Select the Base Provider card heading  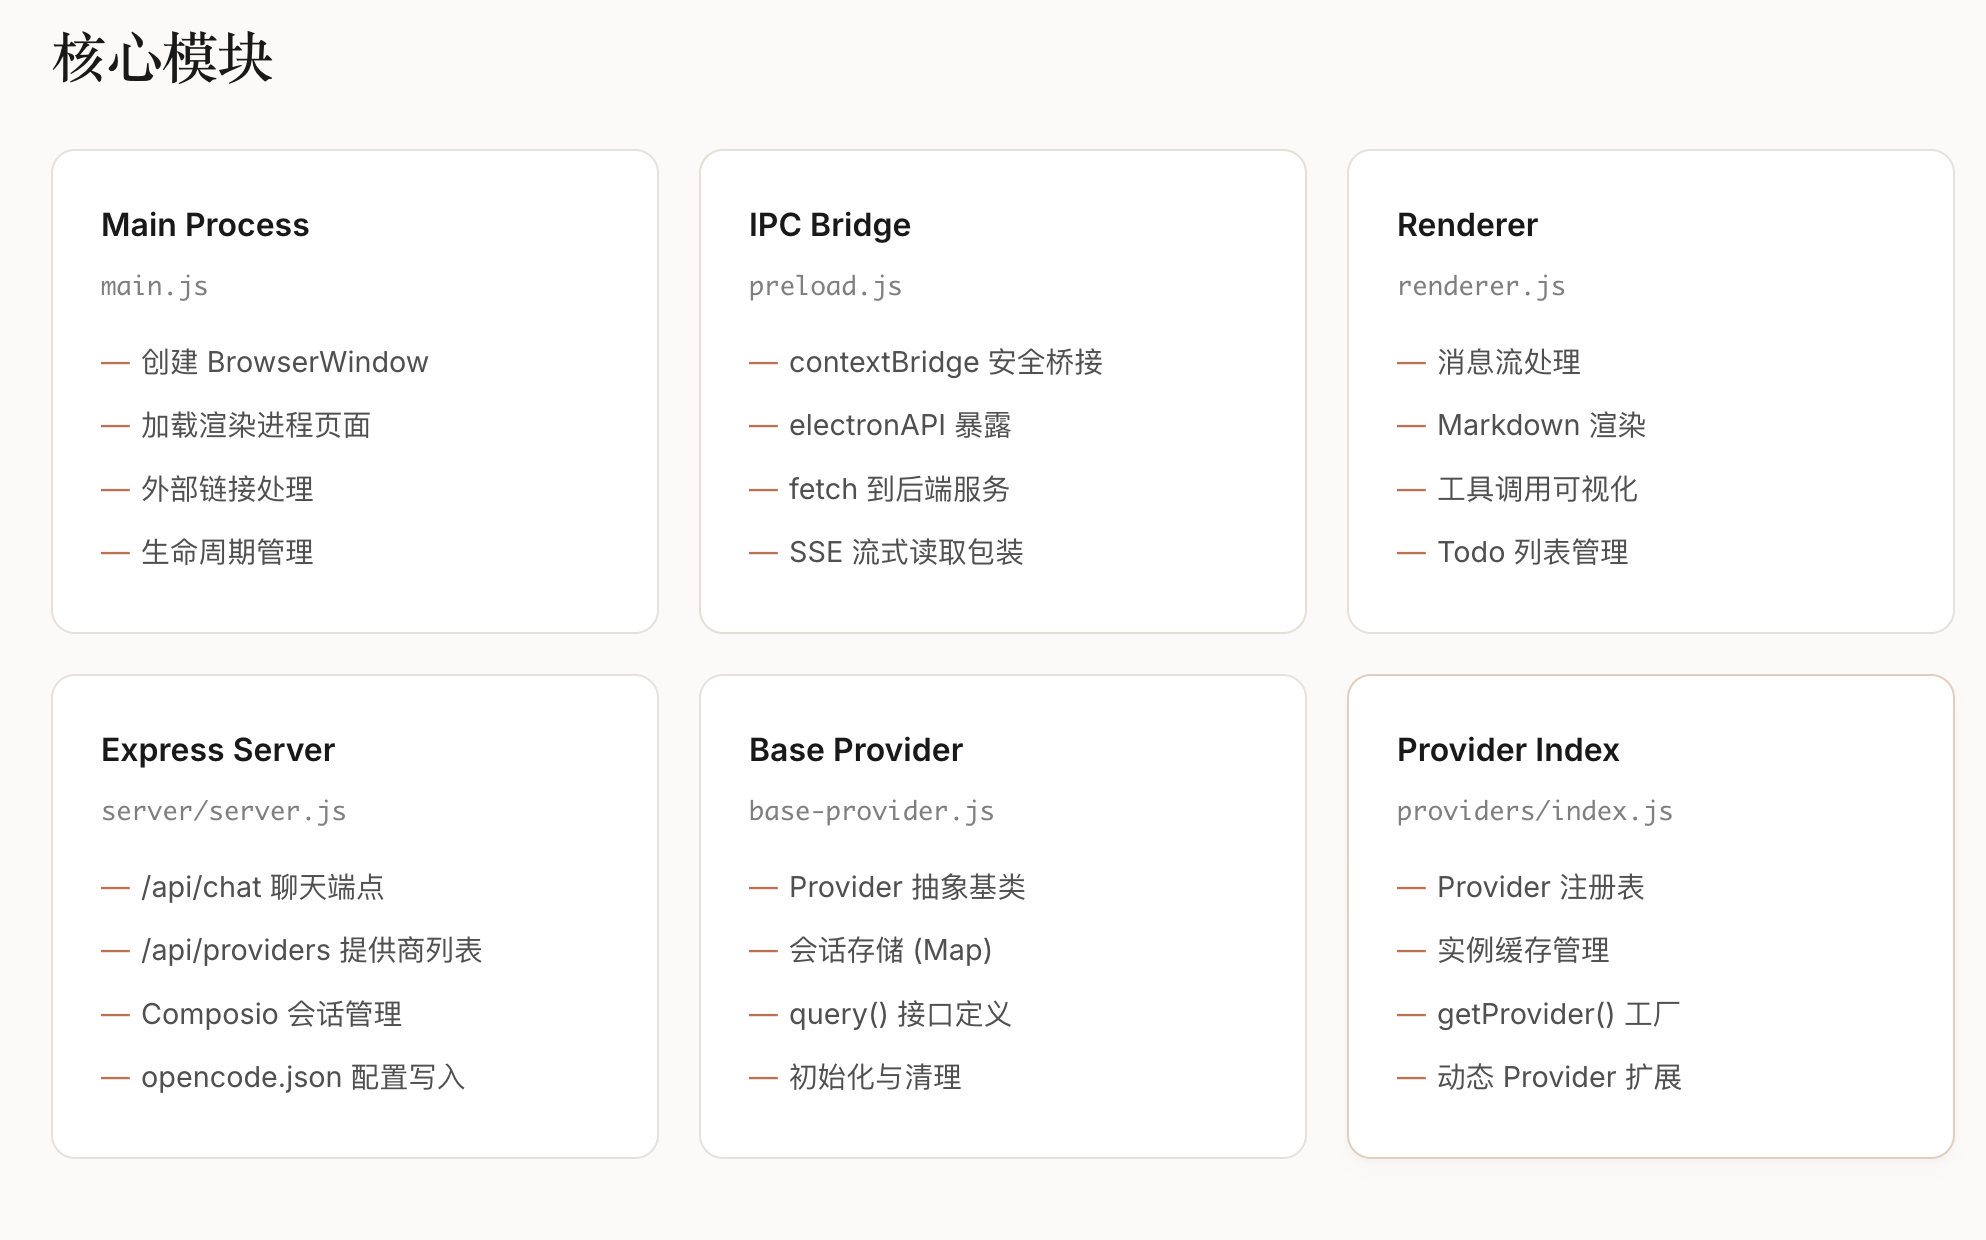point(855,750)
